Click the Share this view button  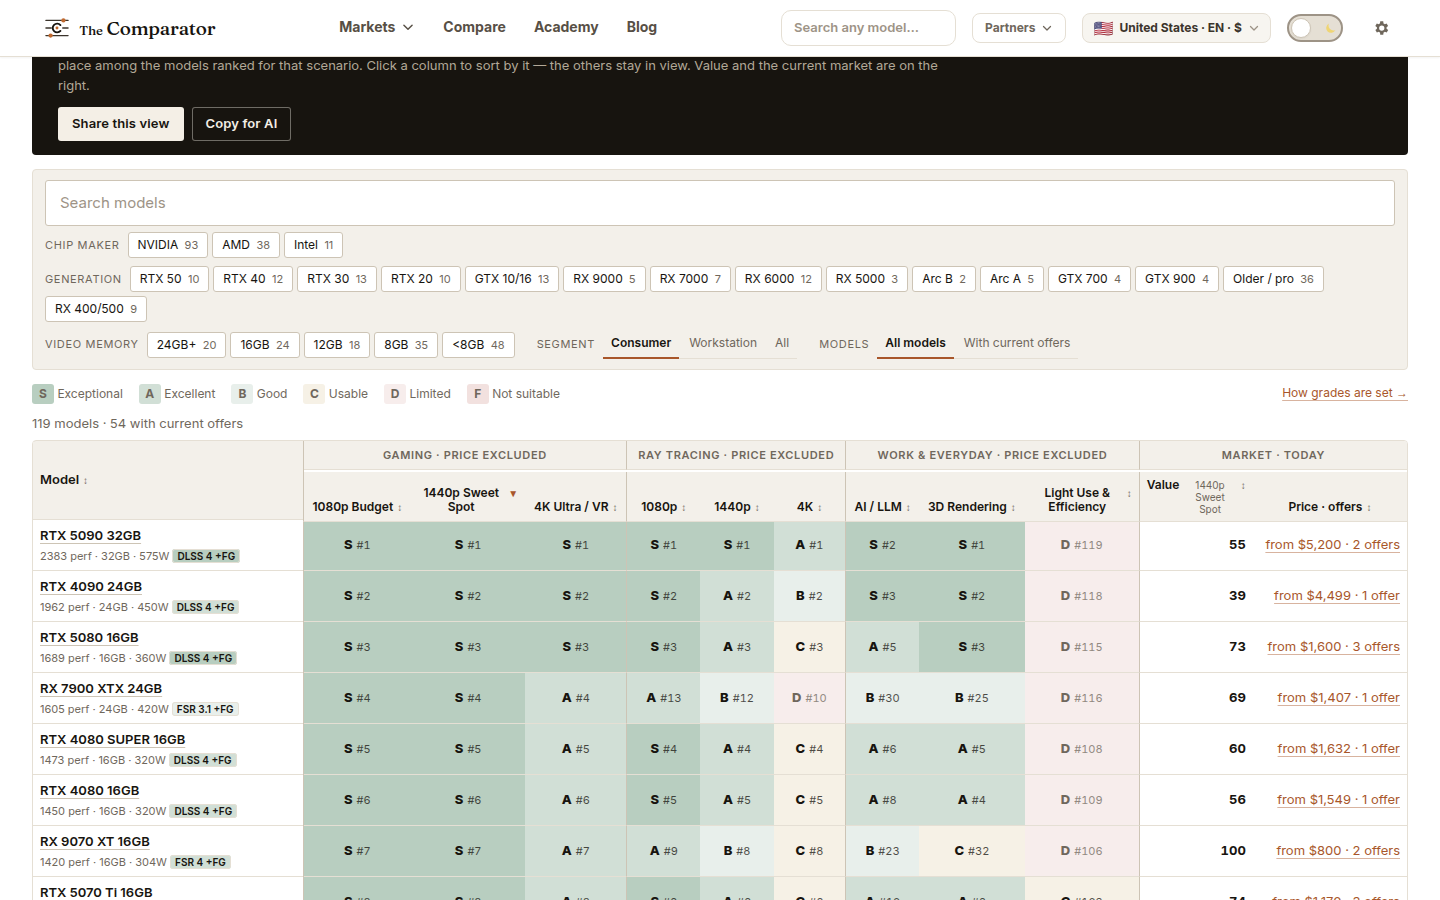click(121, 124)
